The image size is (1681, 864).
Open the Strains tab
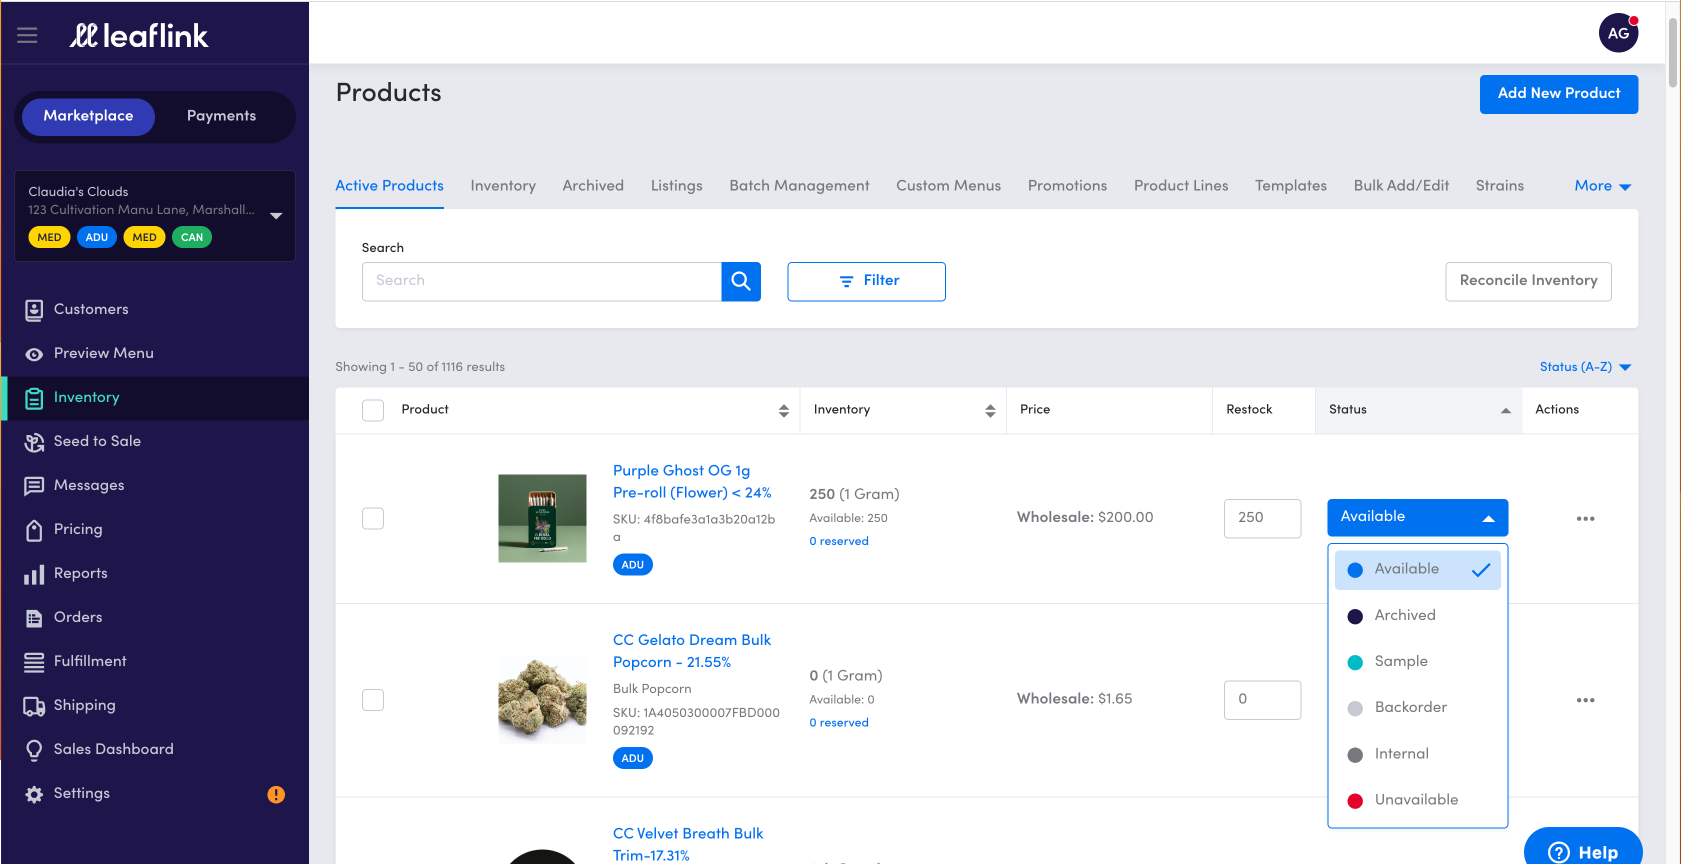1500,186
